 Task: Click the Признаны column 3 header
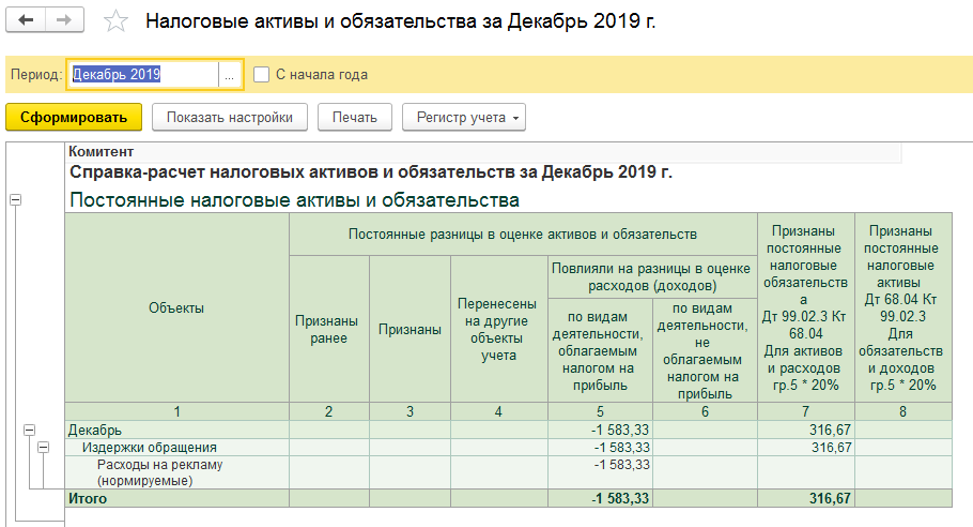pyautogui.click(x=410, y=330)
